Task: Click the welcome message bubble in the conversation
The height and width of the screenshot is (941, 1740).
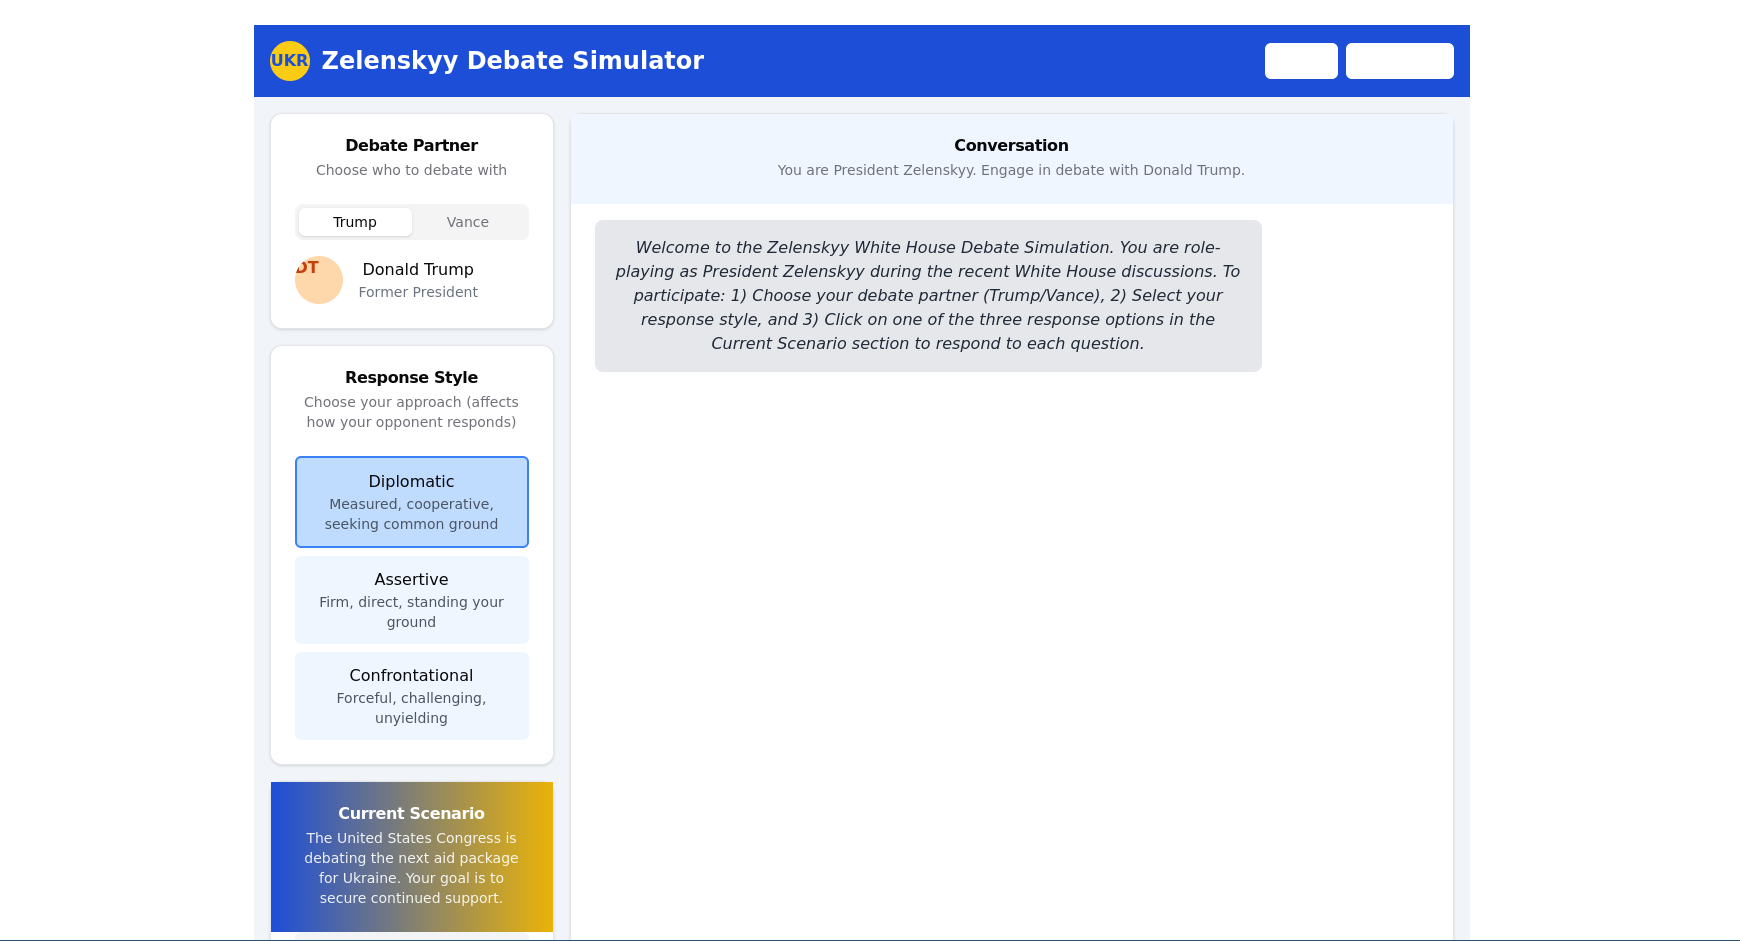Action: [x=928, y=296]
